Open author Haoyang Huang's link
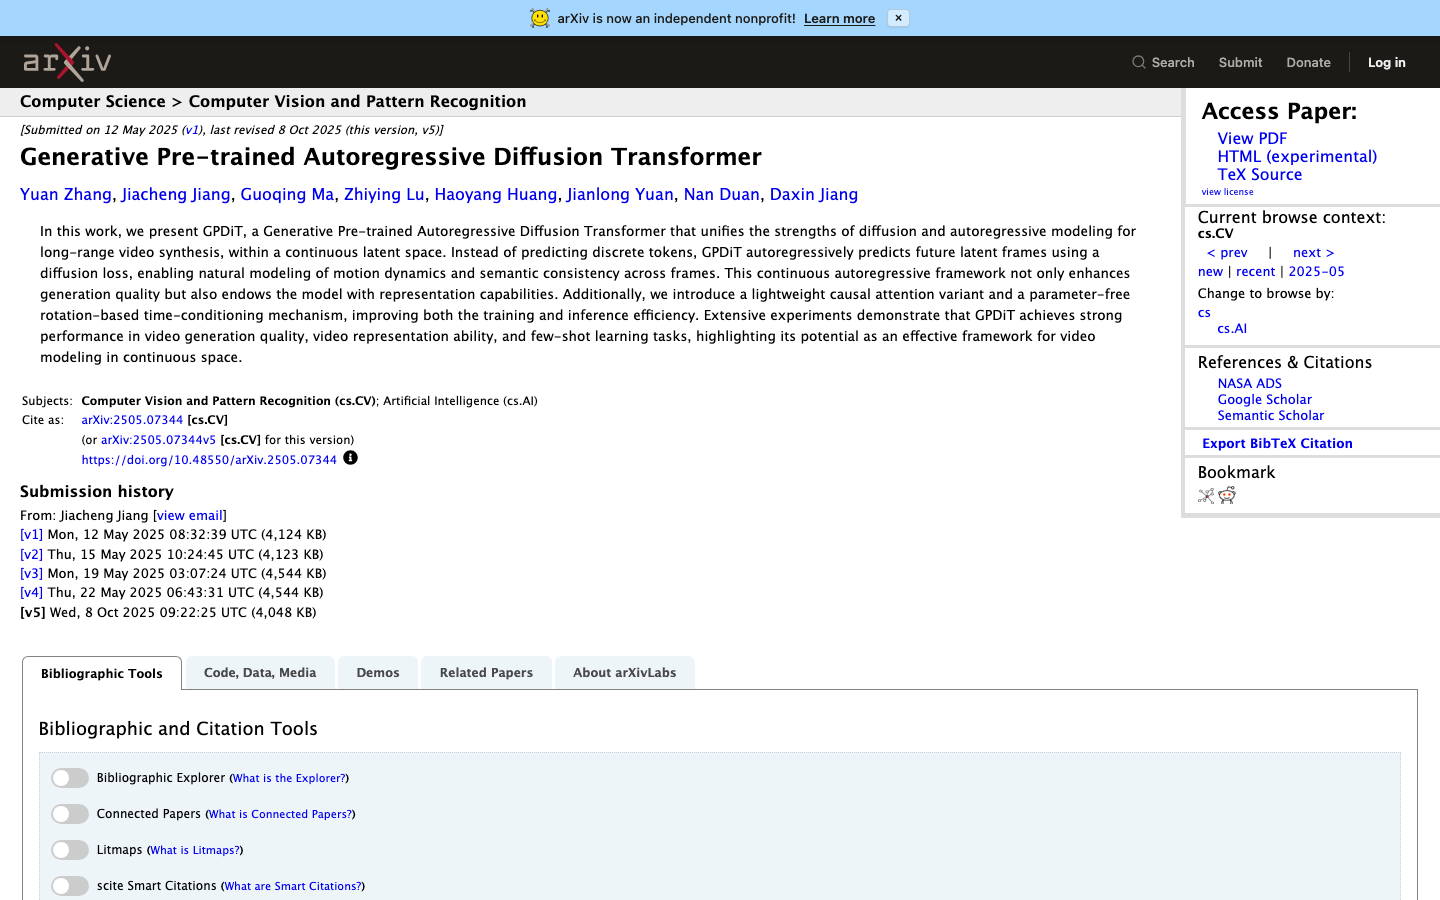The width and height of the screenshot is (1440, 900). pyautogui.click(x=496, y=194)
